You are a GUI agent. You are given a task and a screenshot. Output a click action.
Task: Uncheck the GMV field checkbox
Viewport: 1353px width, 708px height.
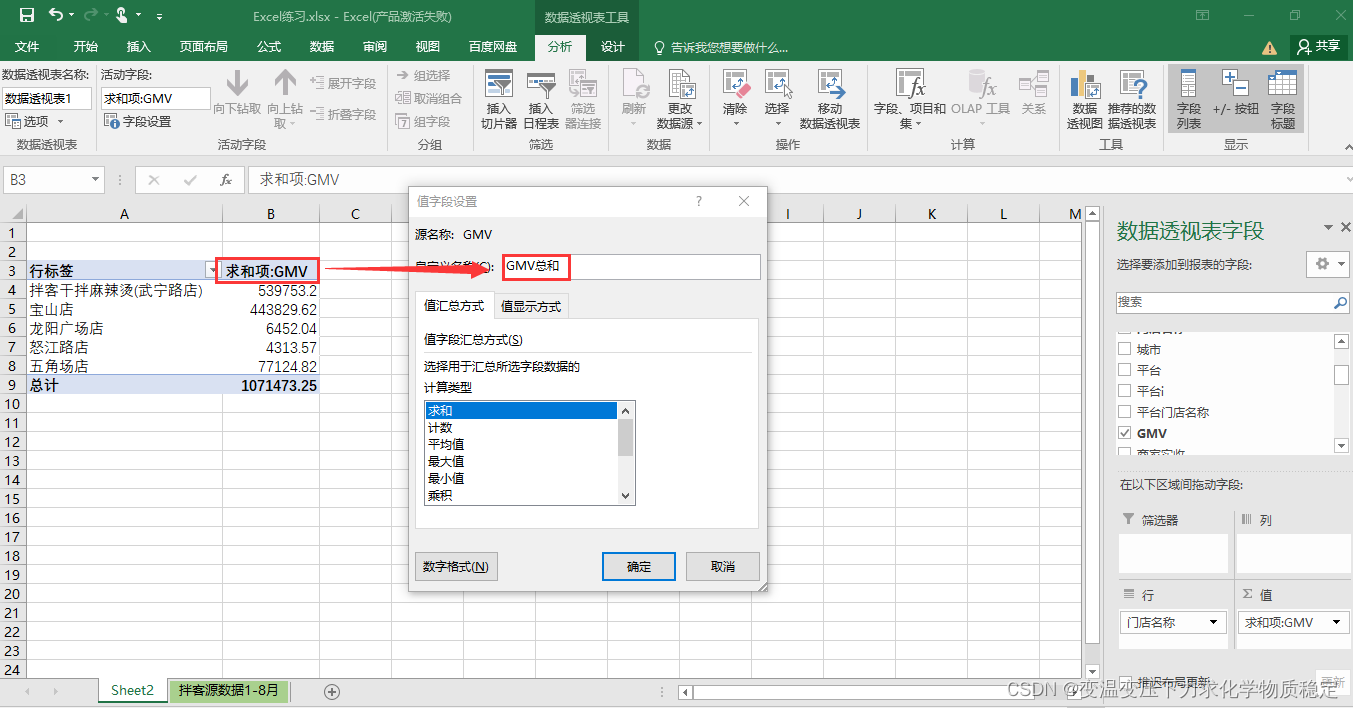tap(1125, 433)
